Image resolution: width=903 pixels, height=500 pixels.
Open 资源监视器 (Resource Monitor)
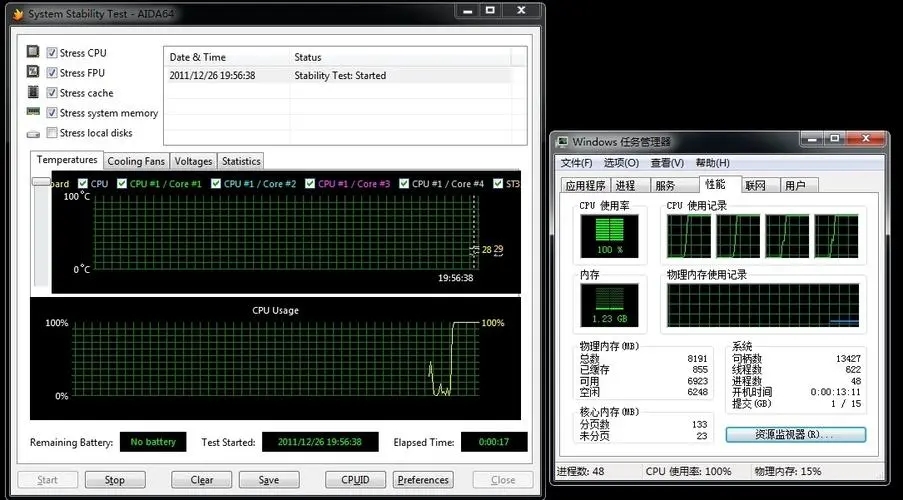pos(795,435)
